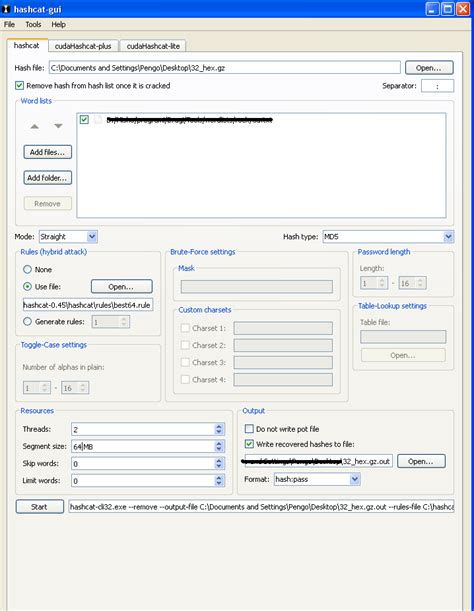
Task: Click the best64.rule file path field
Action: pyautogui.click(x=88, y=305)
